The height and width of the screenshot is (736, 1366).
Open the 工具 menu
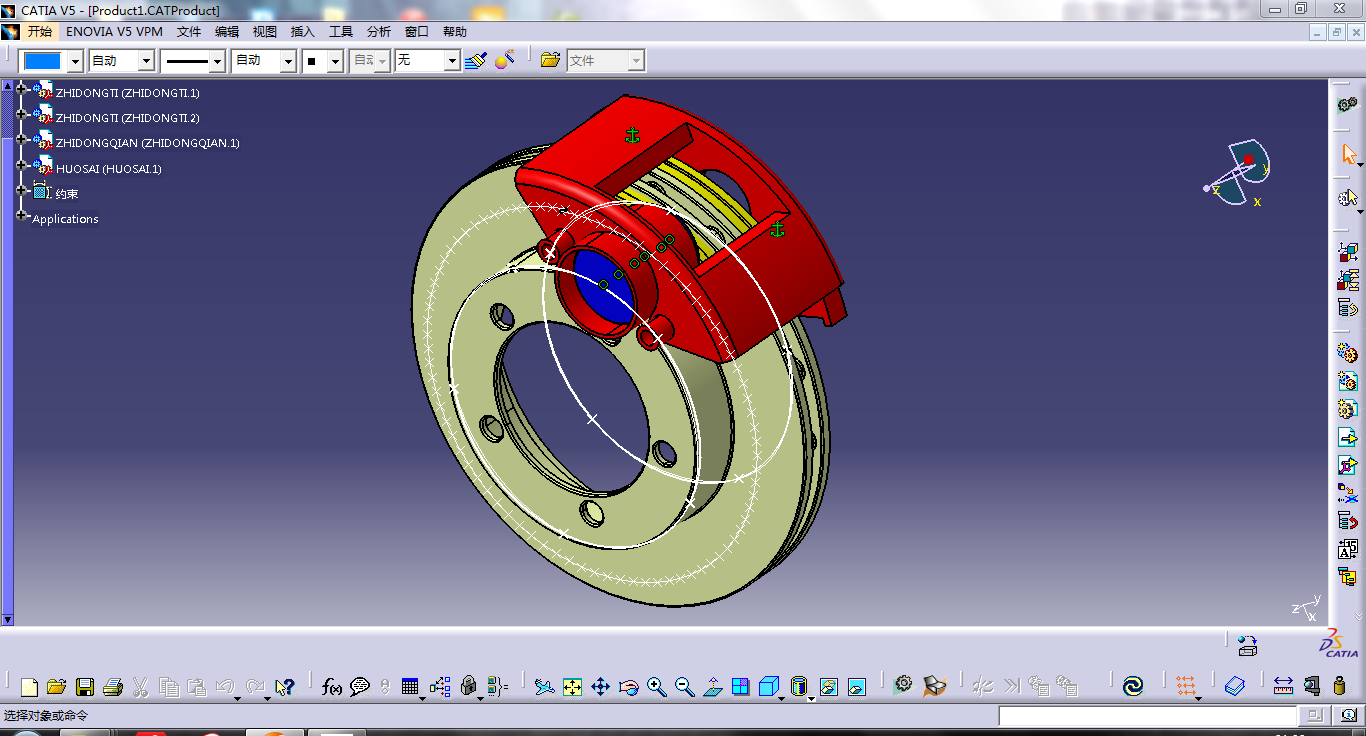click(x=341, y=32)
